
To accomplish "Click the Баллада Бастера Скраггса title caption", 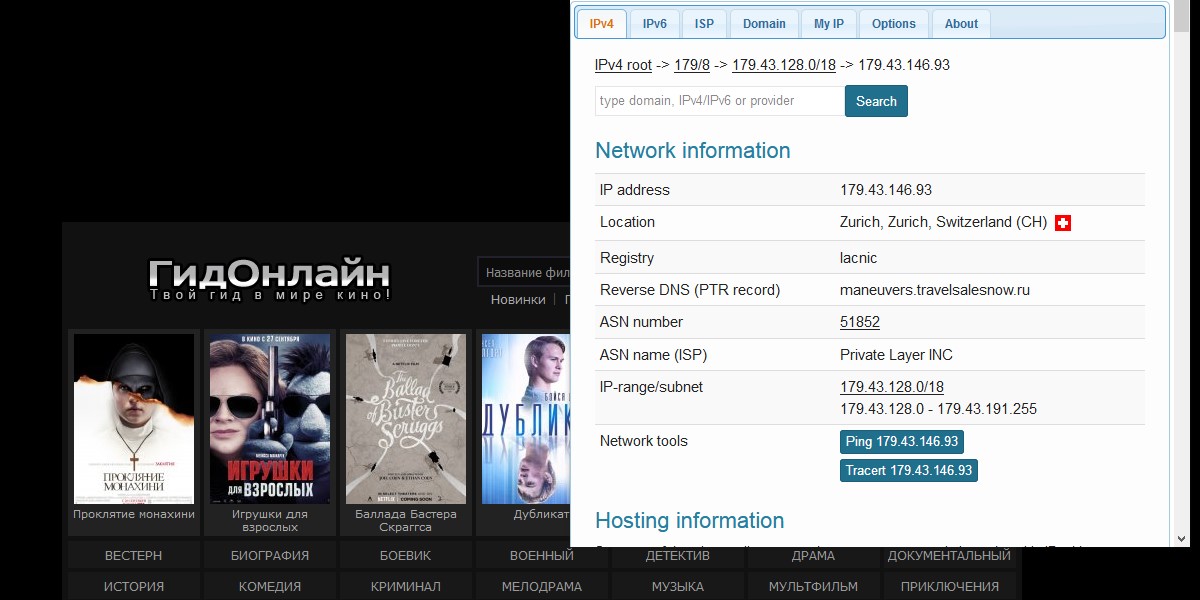I will [406, 521].
